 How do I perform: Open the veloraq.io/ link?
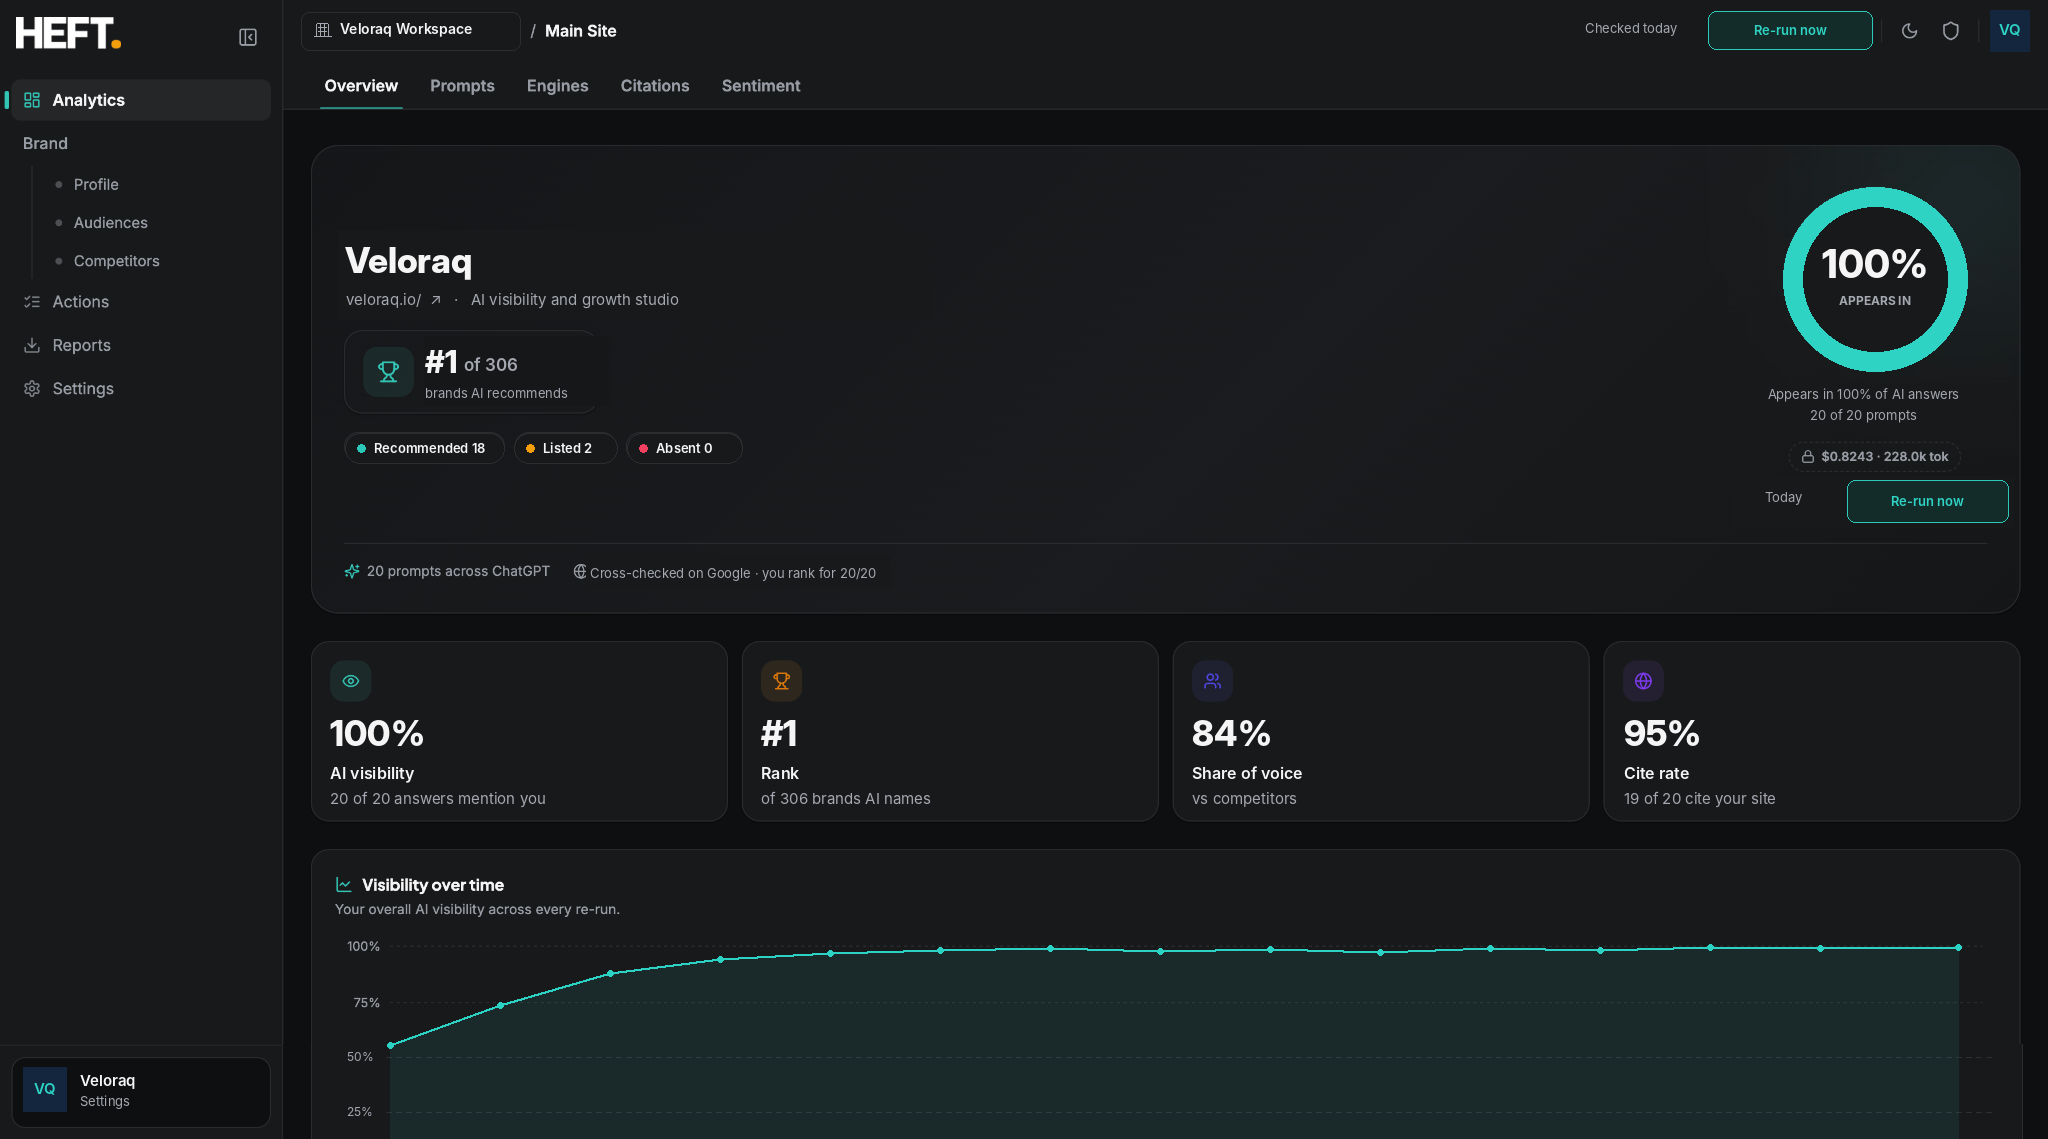383,300
